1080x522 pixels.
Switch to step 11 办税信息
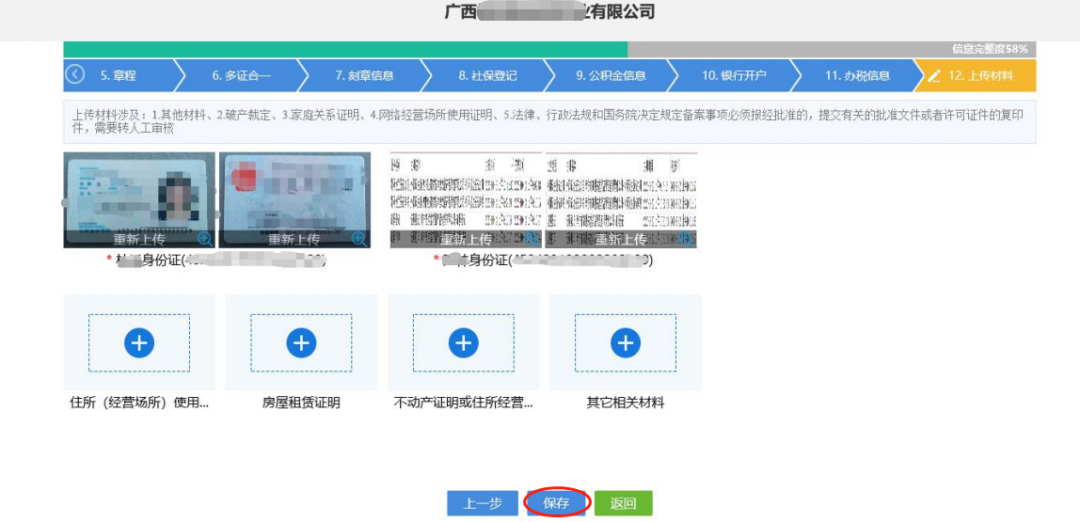858,76
